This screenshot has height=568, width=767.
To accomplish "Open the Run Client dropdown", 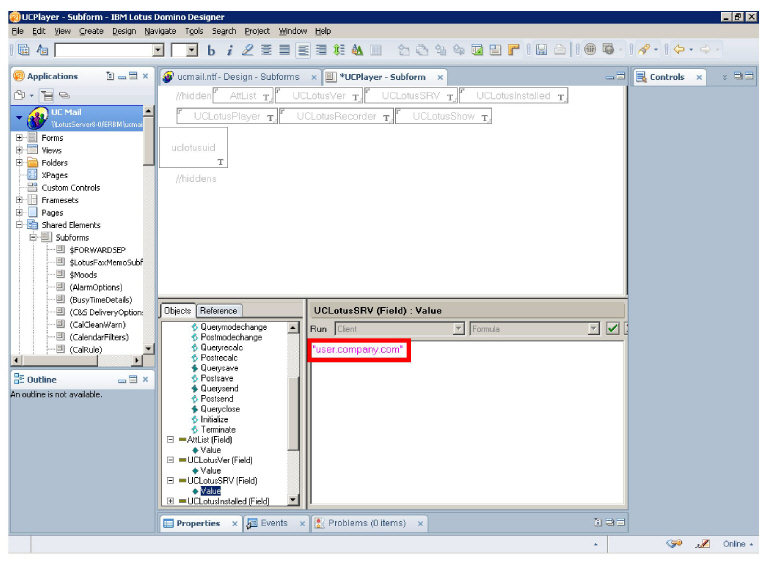I will click(458, 329).
